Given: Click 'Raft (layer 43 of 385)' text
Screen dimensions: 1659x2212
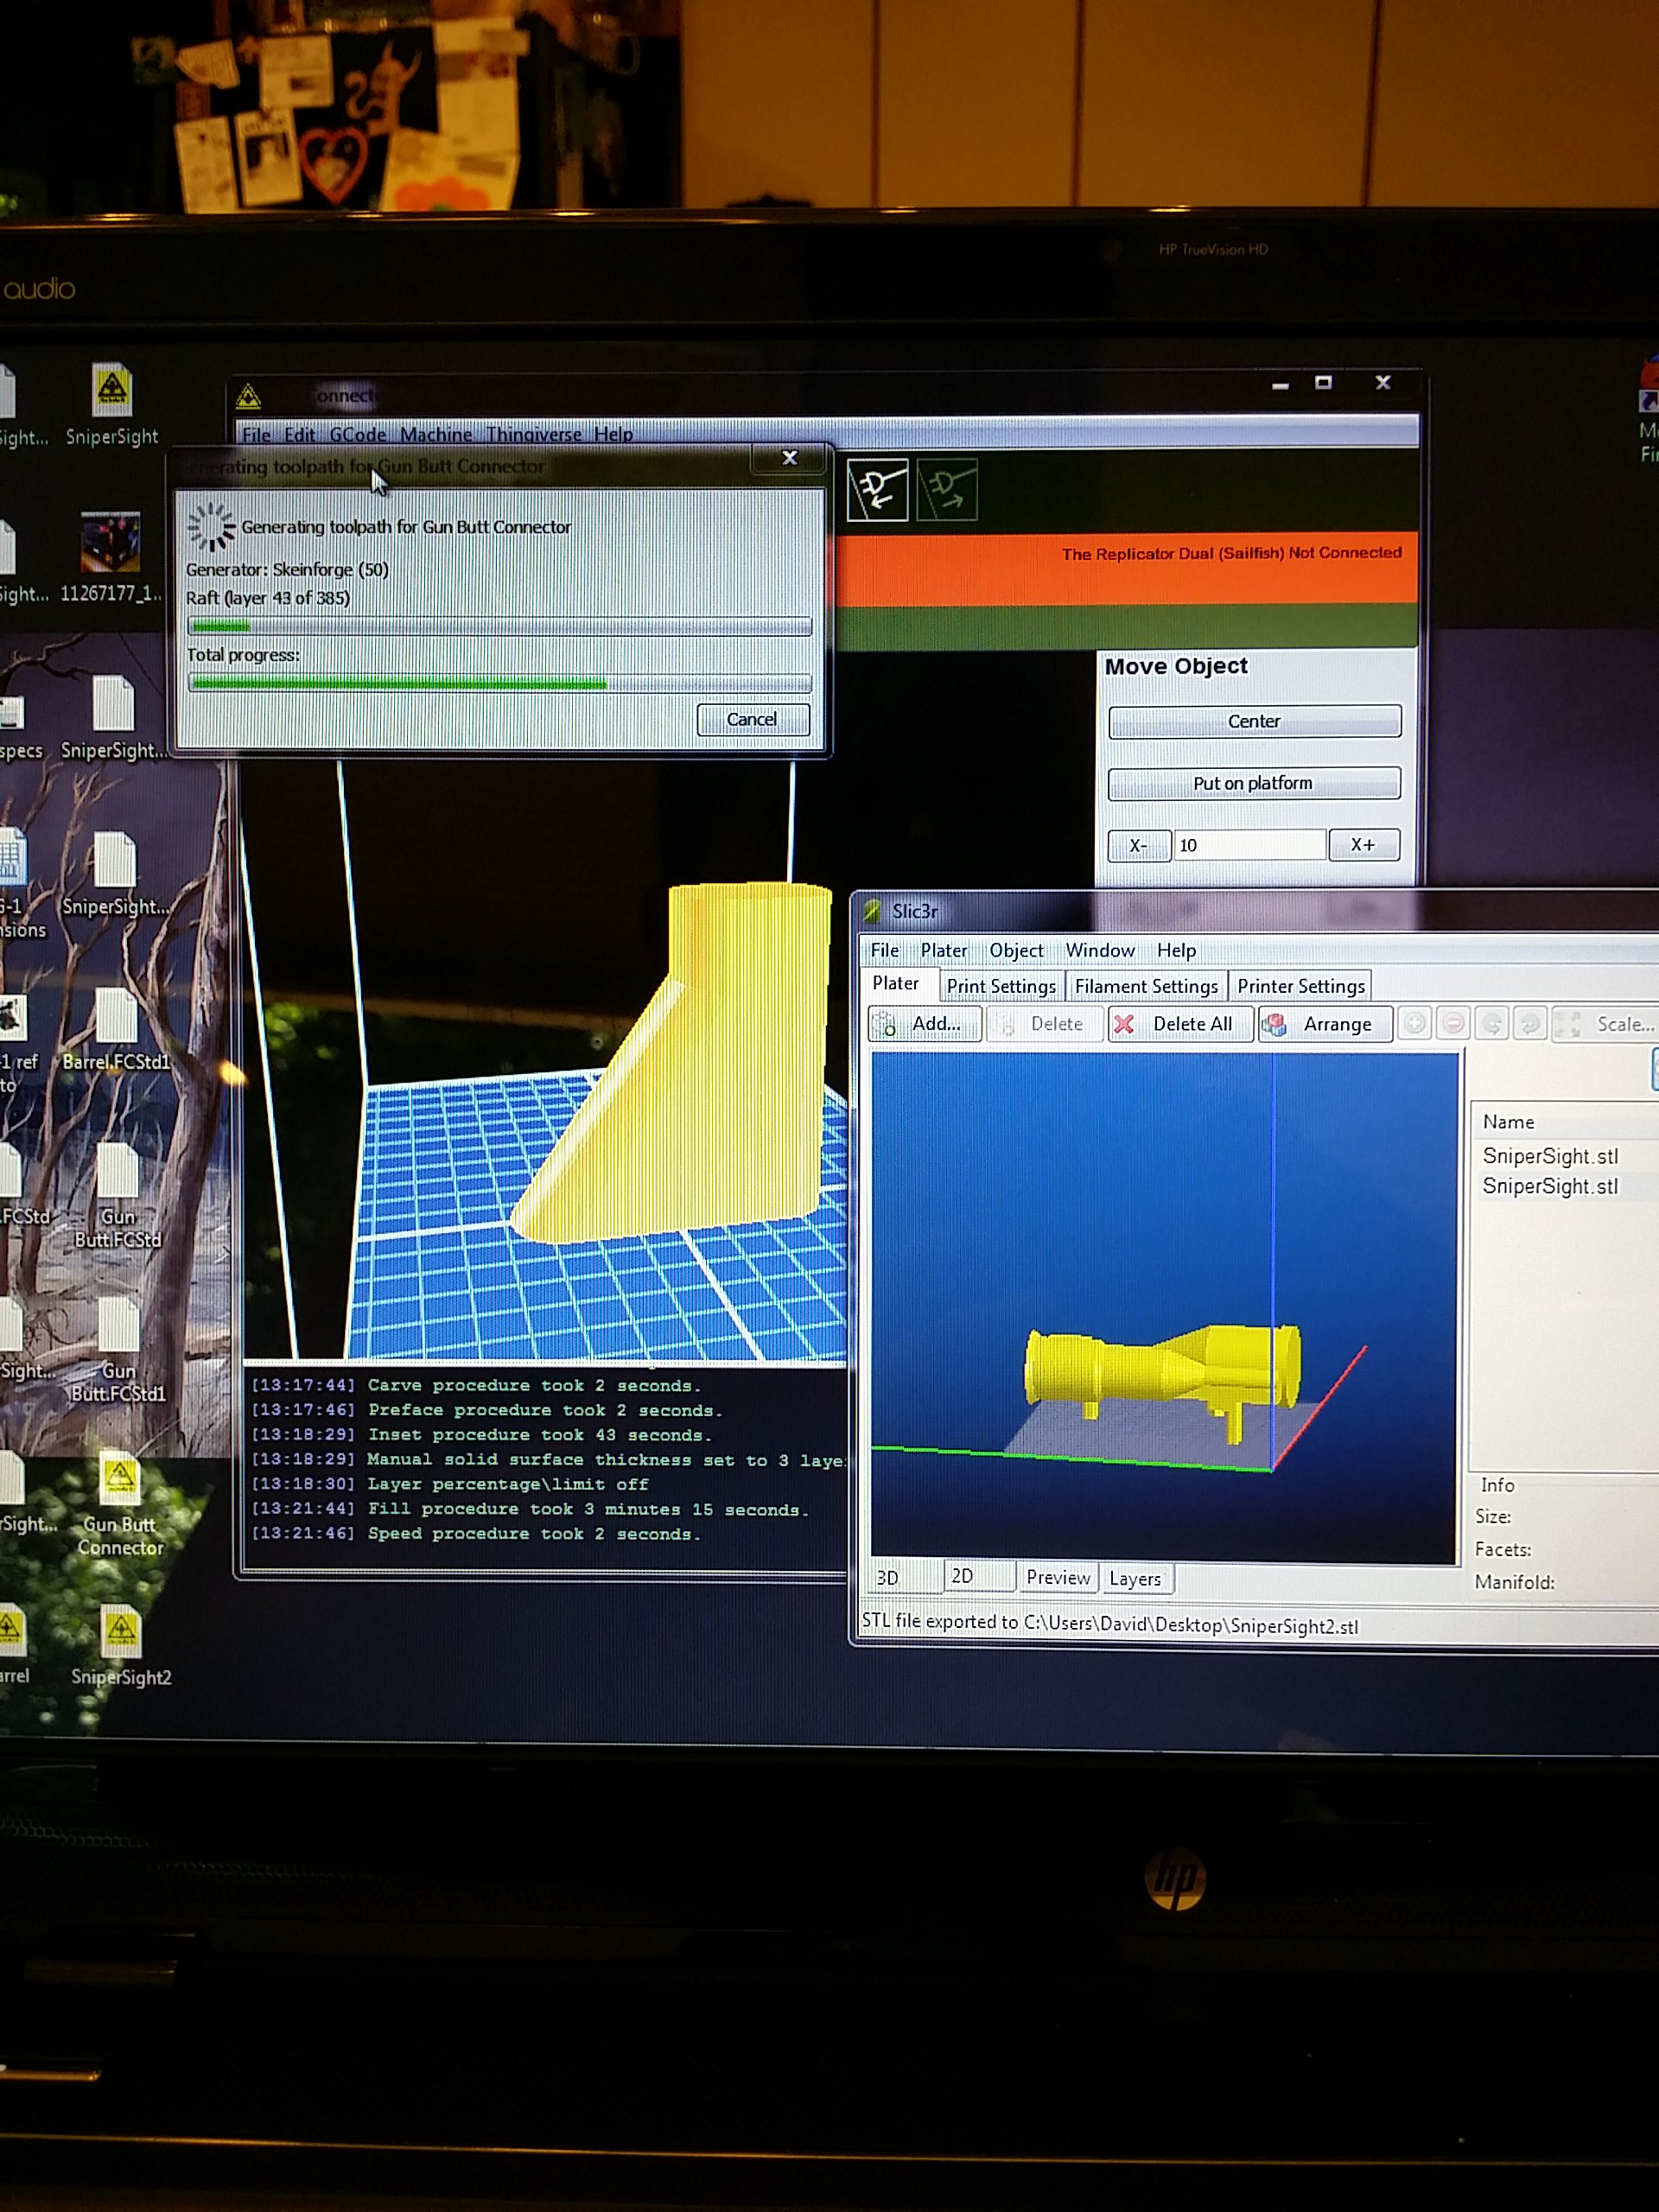Looking at the screenshot, I should tap(268, 598).
